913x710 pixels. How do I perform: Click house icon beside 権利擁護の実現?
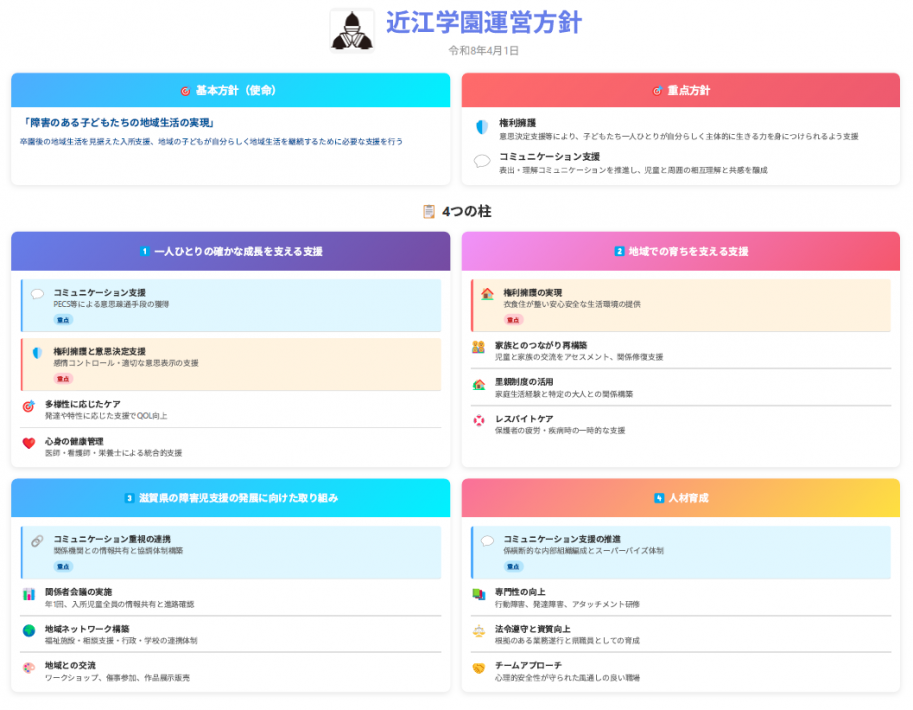pyautogui.click(x=487, y=294)
